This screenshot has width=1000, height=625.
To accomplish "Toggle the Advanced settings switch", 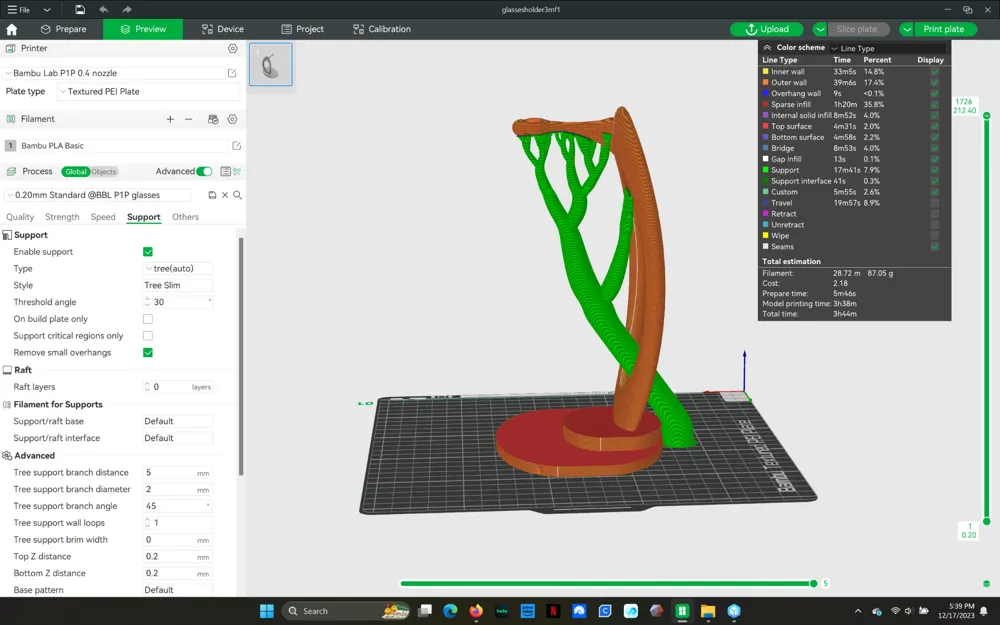I will pyautogui.click(x=204, y=172).
